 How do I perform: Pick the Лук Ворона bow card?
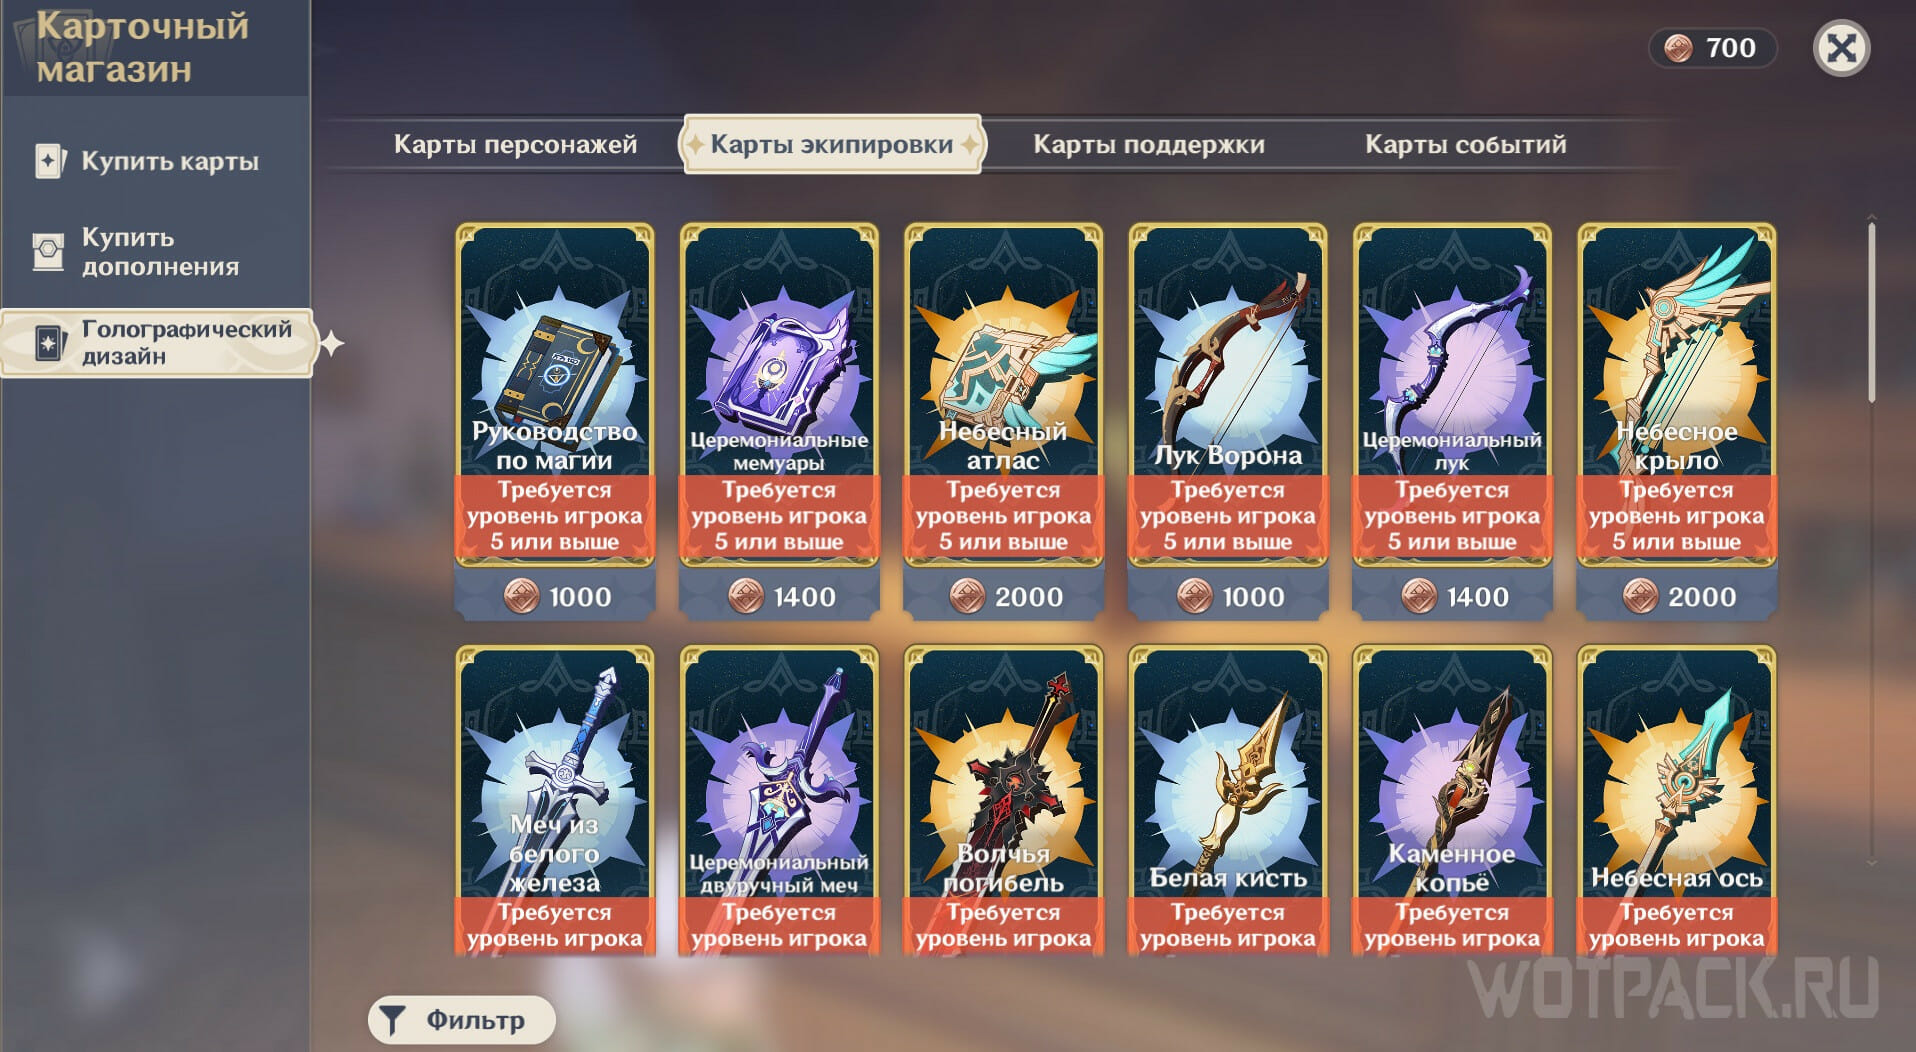(x=1228, y=396)
